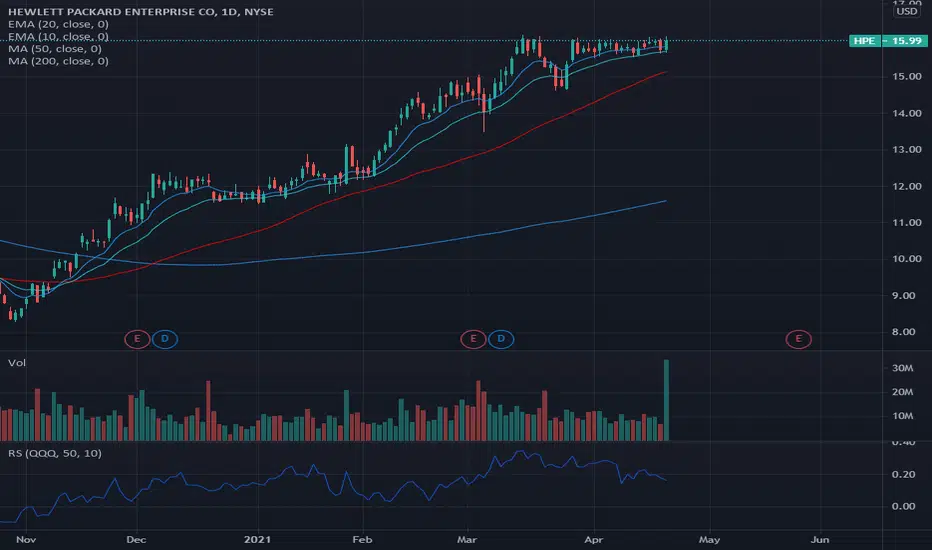Open the March dividend D marker

coord(501,339)
